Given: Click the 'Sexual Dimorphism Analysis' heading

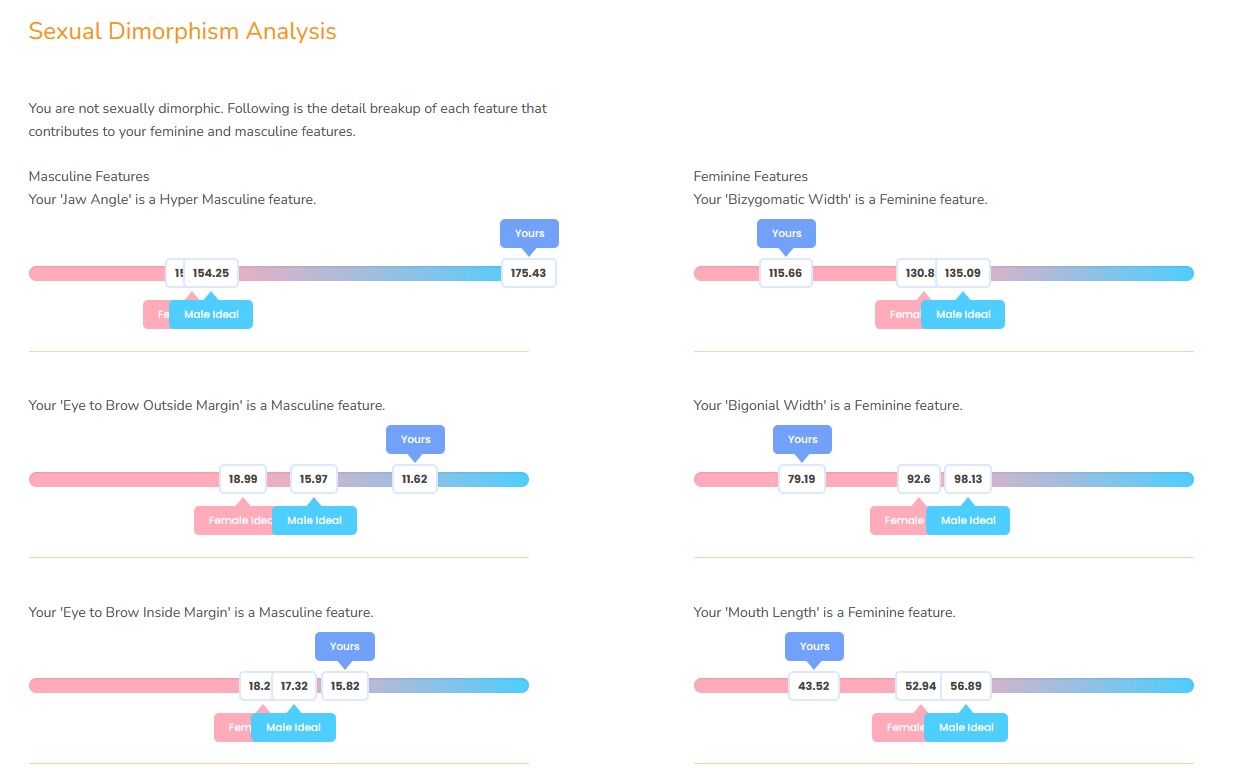Looking at the screenshot, I should click(182, 31).
